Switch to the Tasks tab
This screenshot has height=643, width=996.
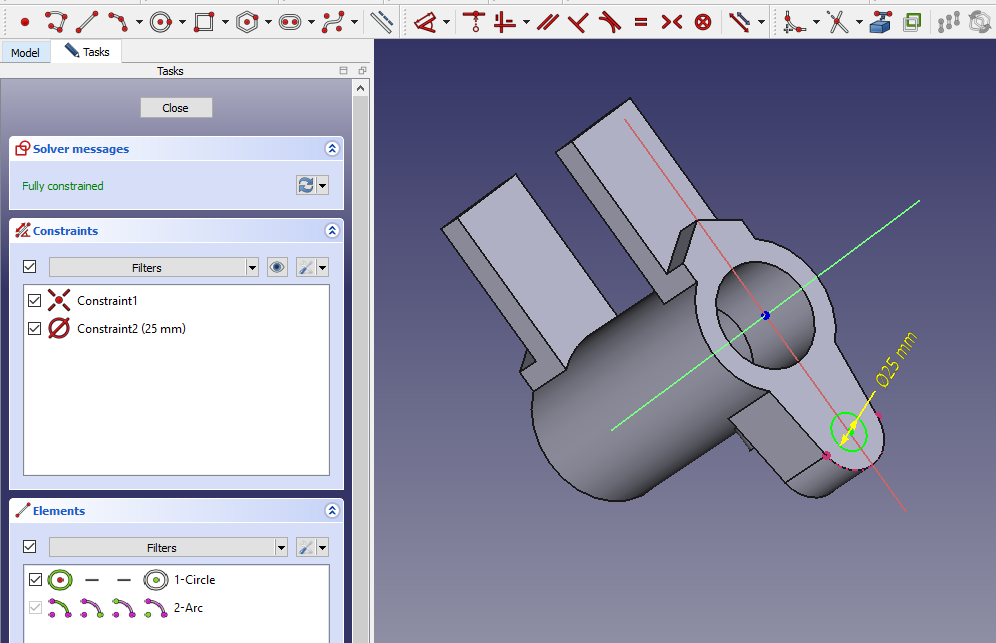pos(88,51)
